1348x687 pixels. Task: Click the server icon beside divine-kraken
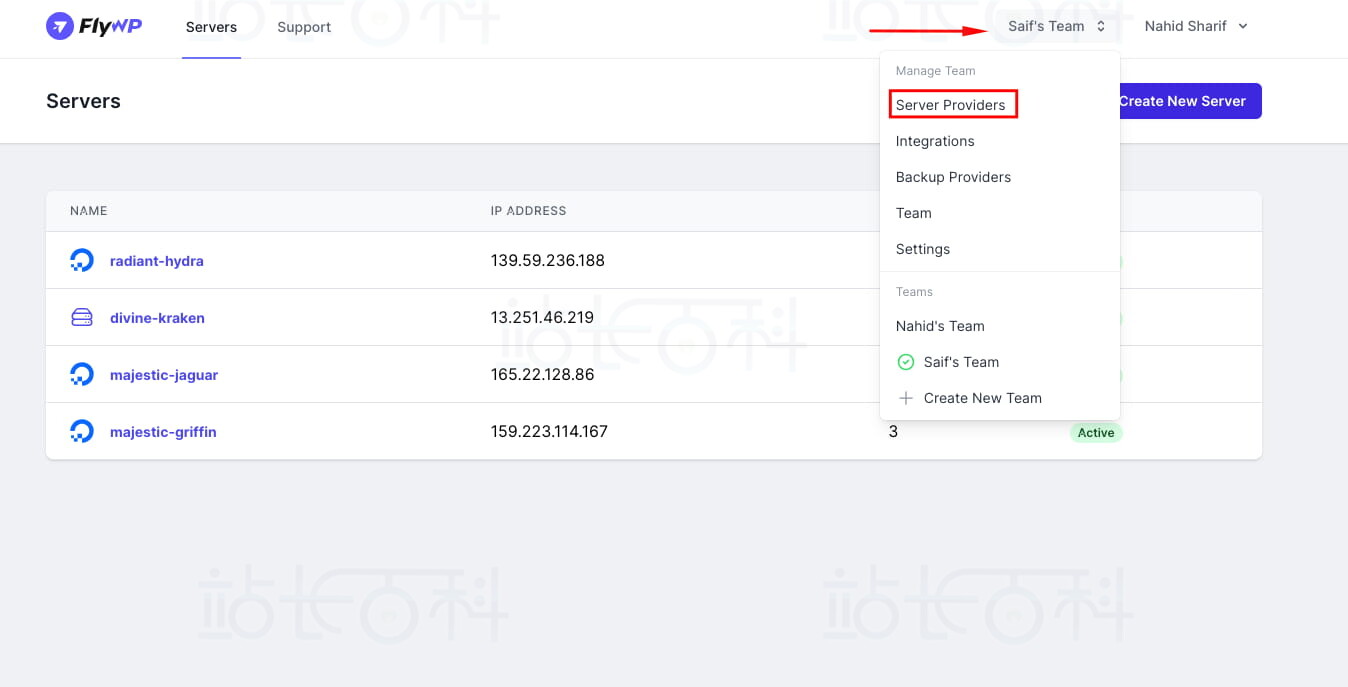point(82,318)
